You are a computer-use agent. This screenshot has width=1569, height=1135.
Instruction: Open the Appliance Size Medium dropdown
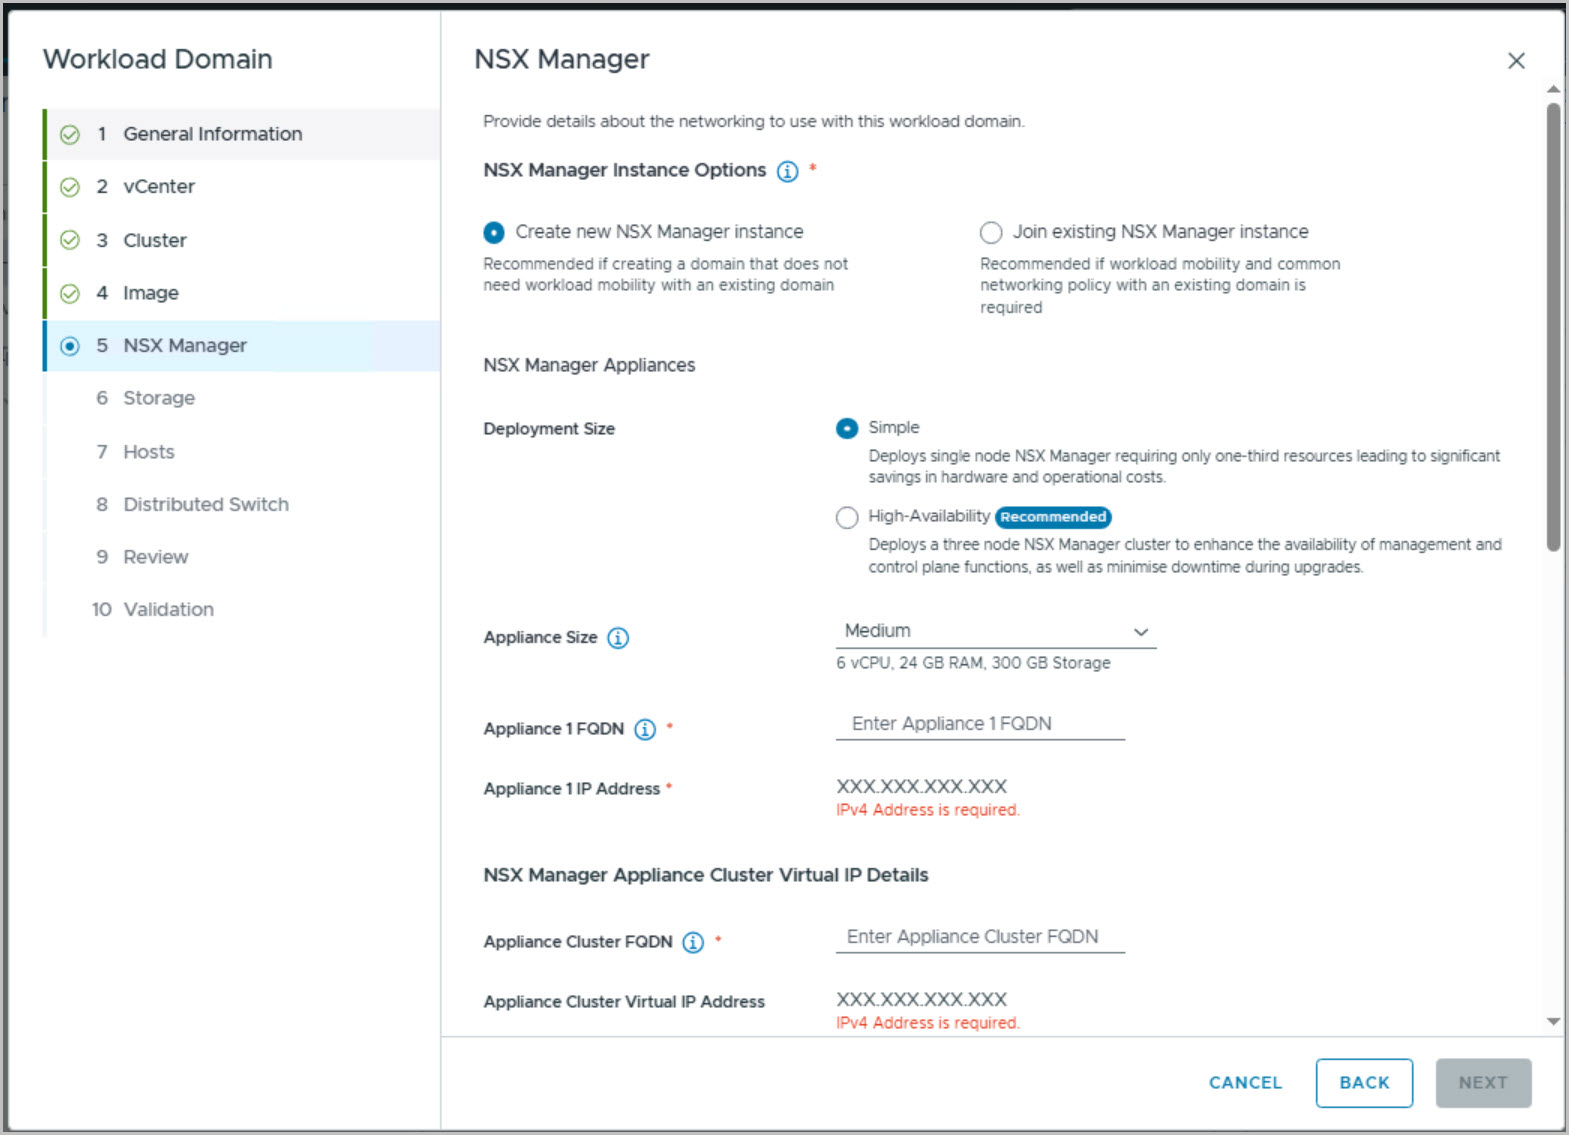tap(996, 631)
